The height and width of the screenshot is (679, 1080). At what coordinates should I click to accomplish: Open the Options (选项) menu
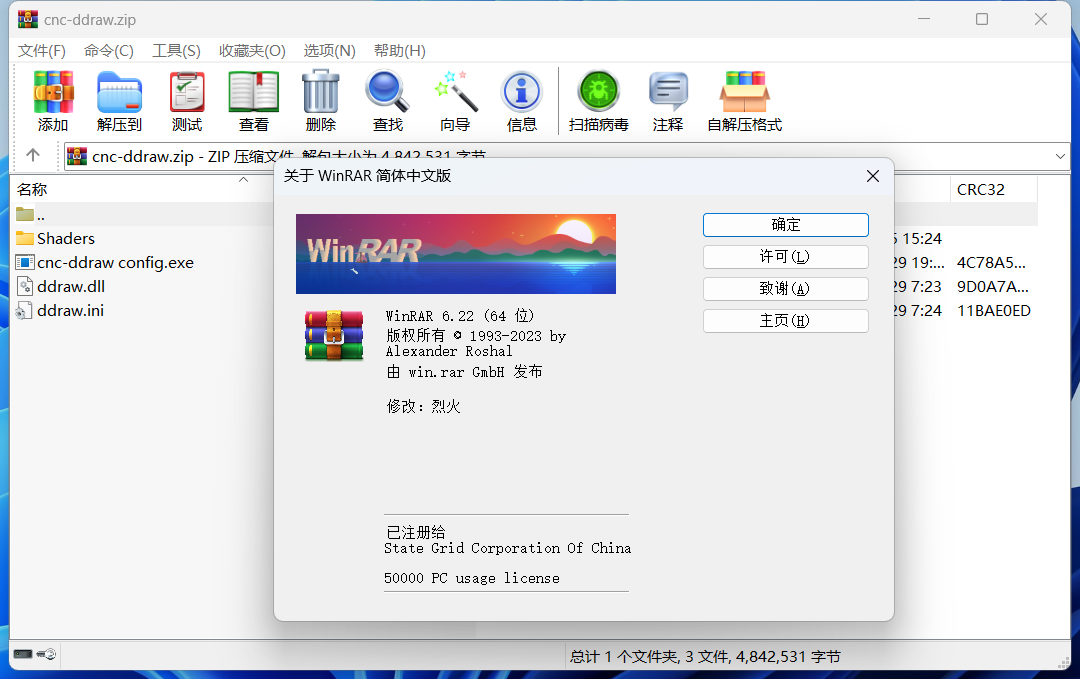pyautogui.click(x=329, y=51)
